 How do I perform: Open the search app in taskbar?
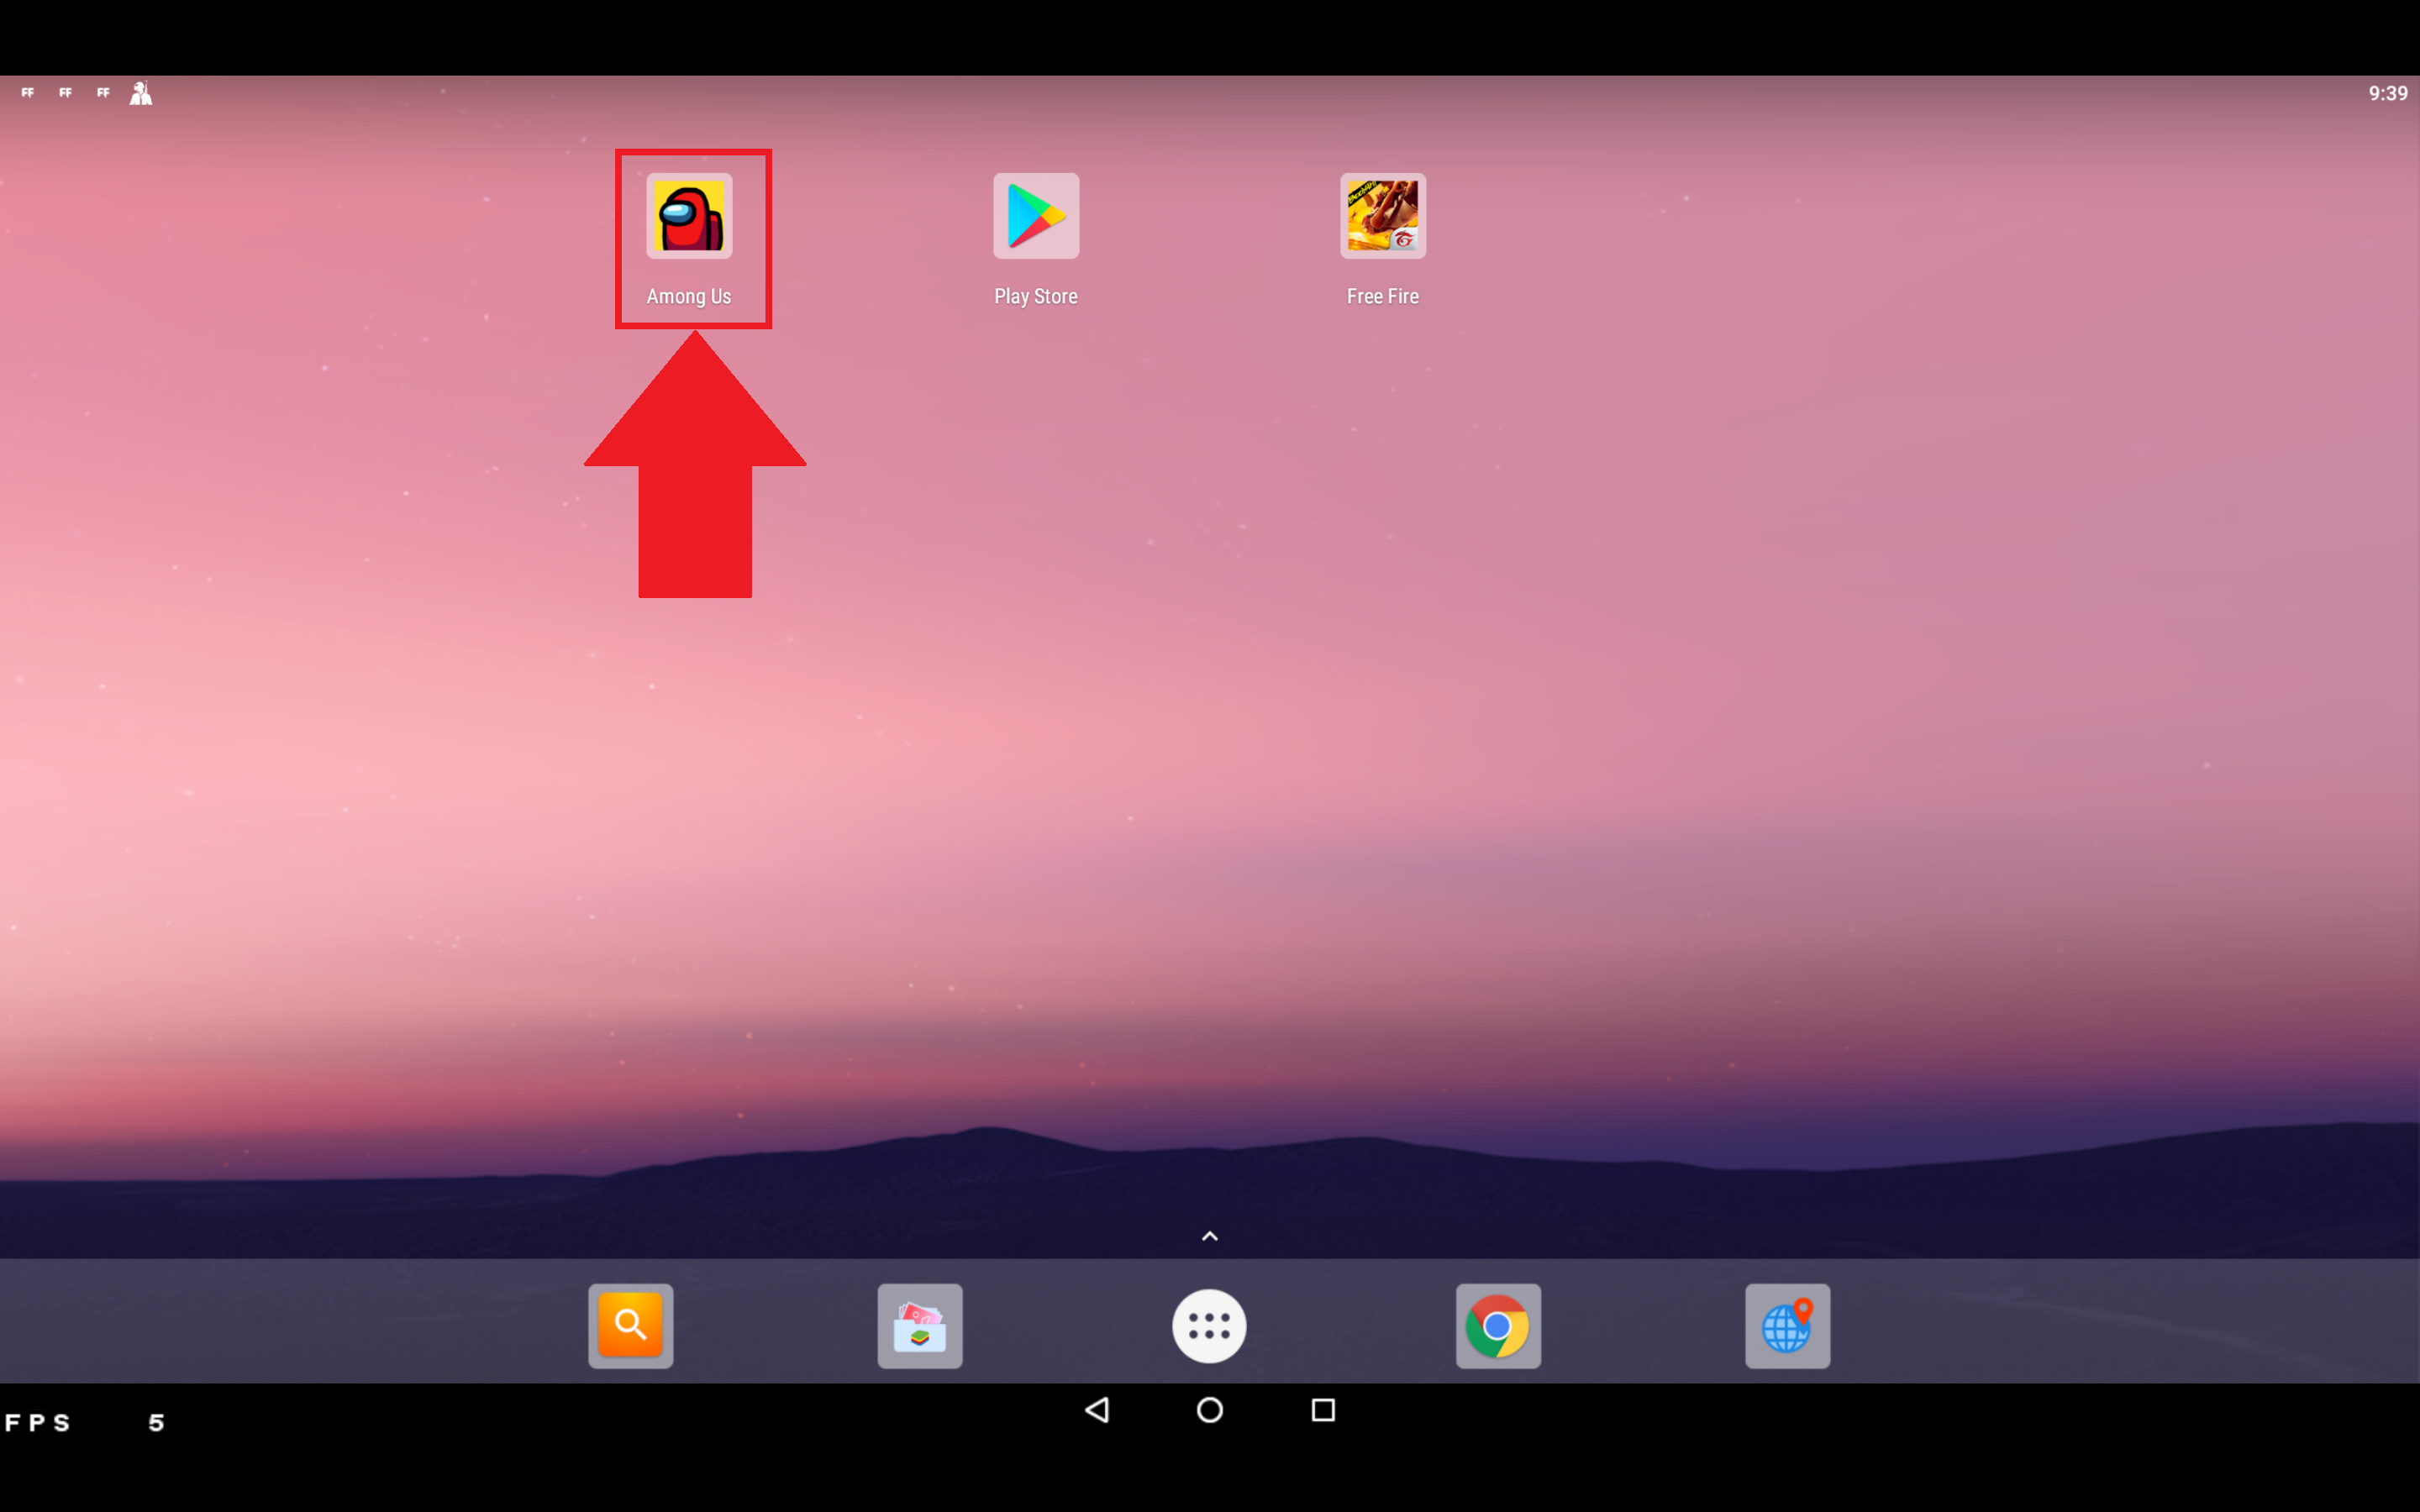point(631,1326)
